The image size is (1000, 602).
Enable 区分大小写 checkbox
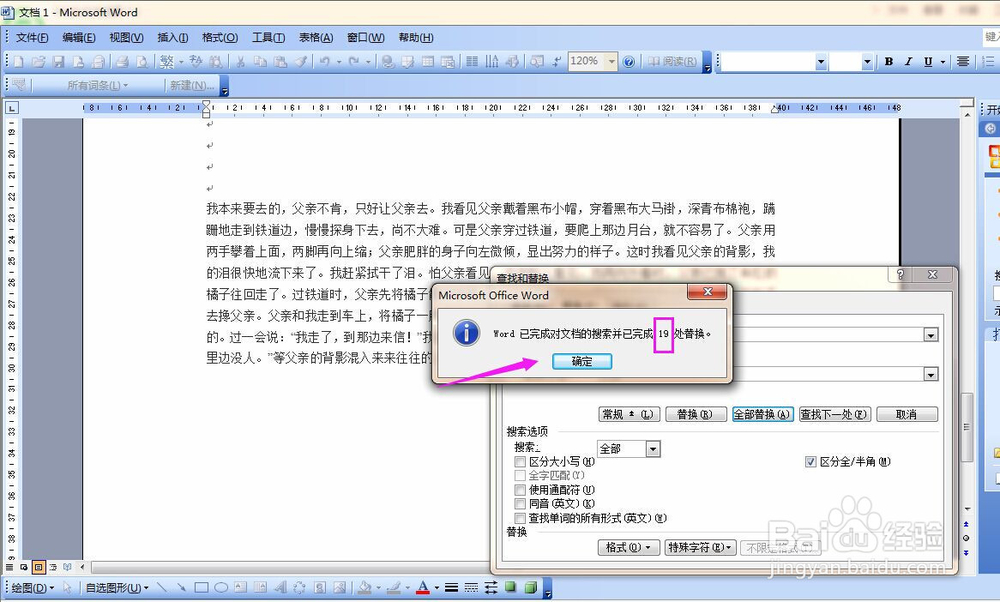(520, 462)
